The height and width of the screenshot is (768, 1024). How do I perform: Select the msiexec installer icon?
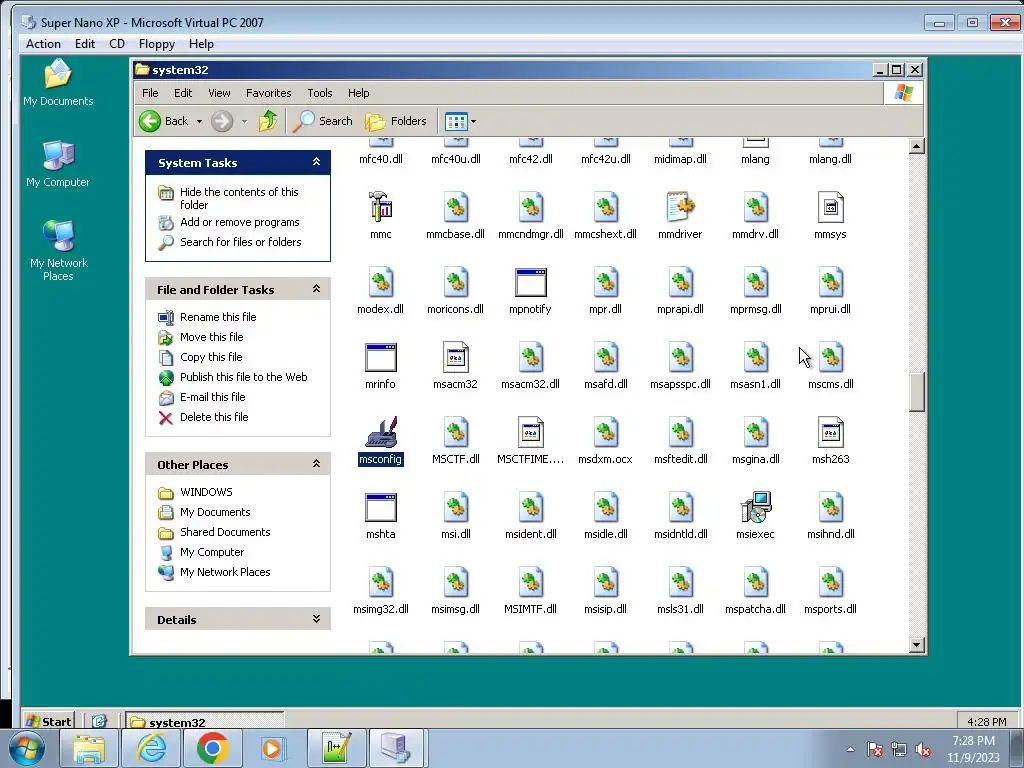(x=756, y=507)
